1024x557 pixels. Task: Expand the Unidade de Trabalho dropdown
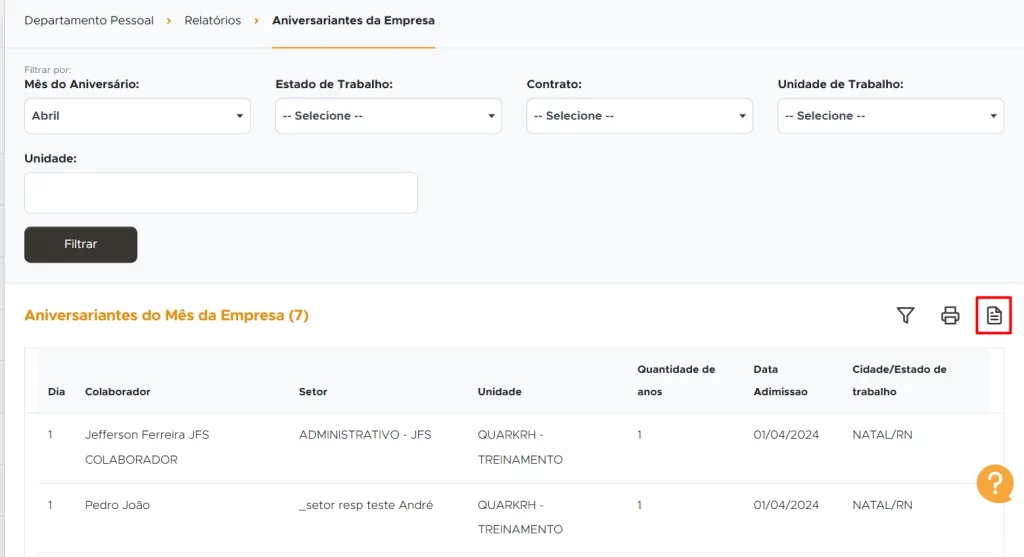890,116
